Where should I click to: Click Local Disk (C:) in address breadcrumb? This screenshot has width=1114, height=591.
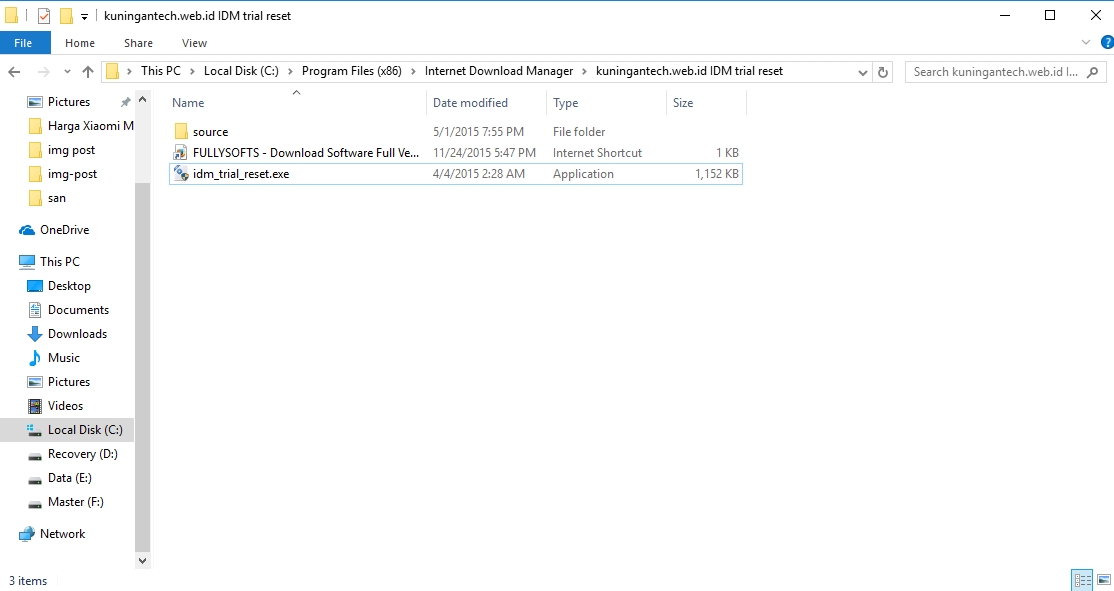coord(241,71)
